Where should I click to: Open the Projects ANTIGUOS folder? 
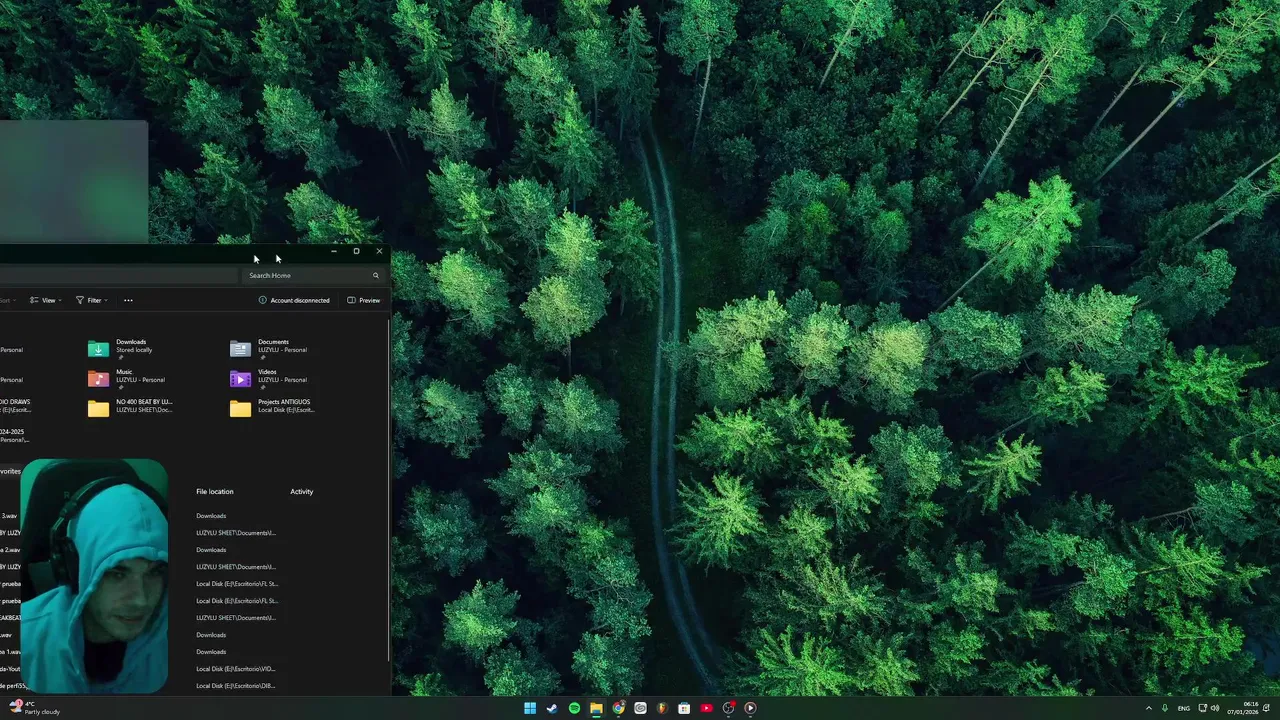[272, 407]
